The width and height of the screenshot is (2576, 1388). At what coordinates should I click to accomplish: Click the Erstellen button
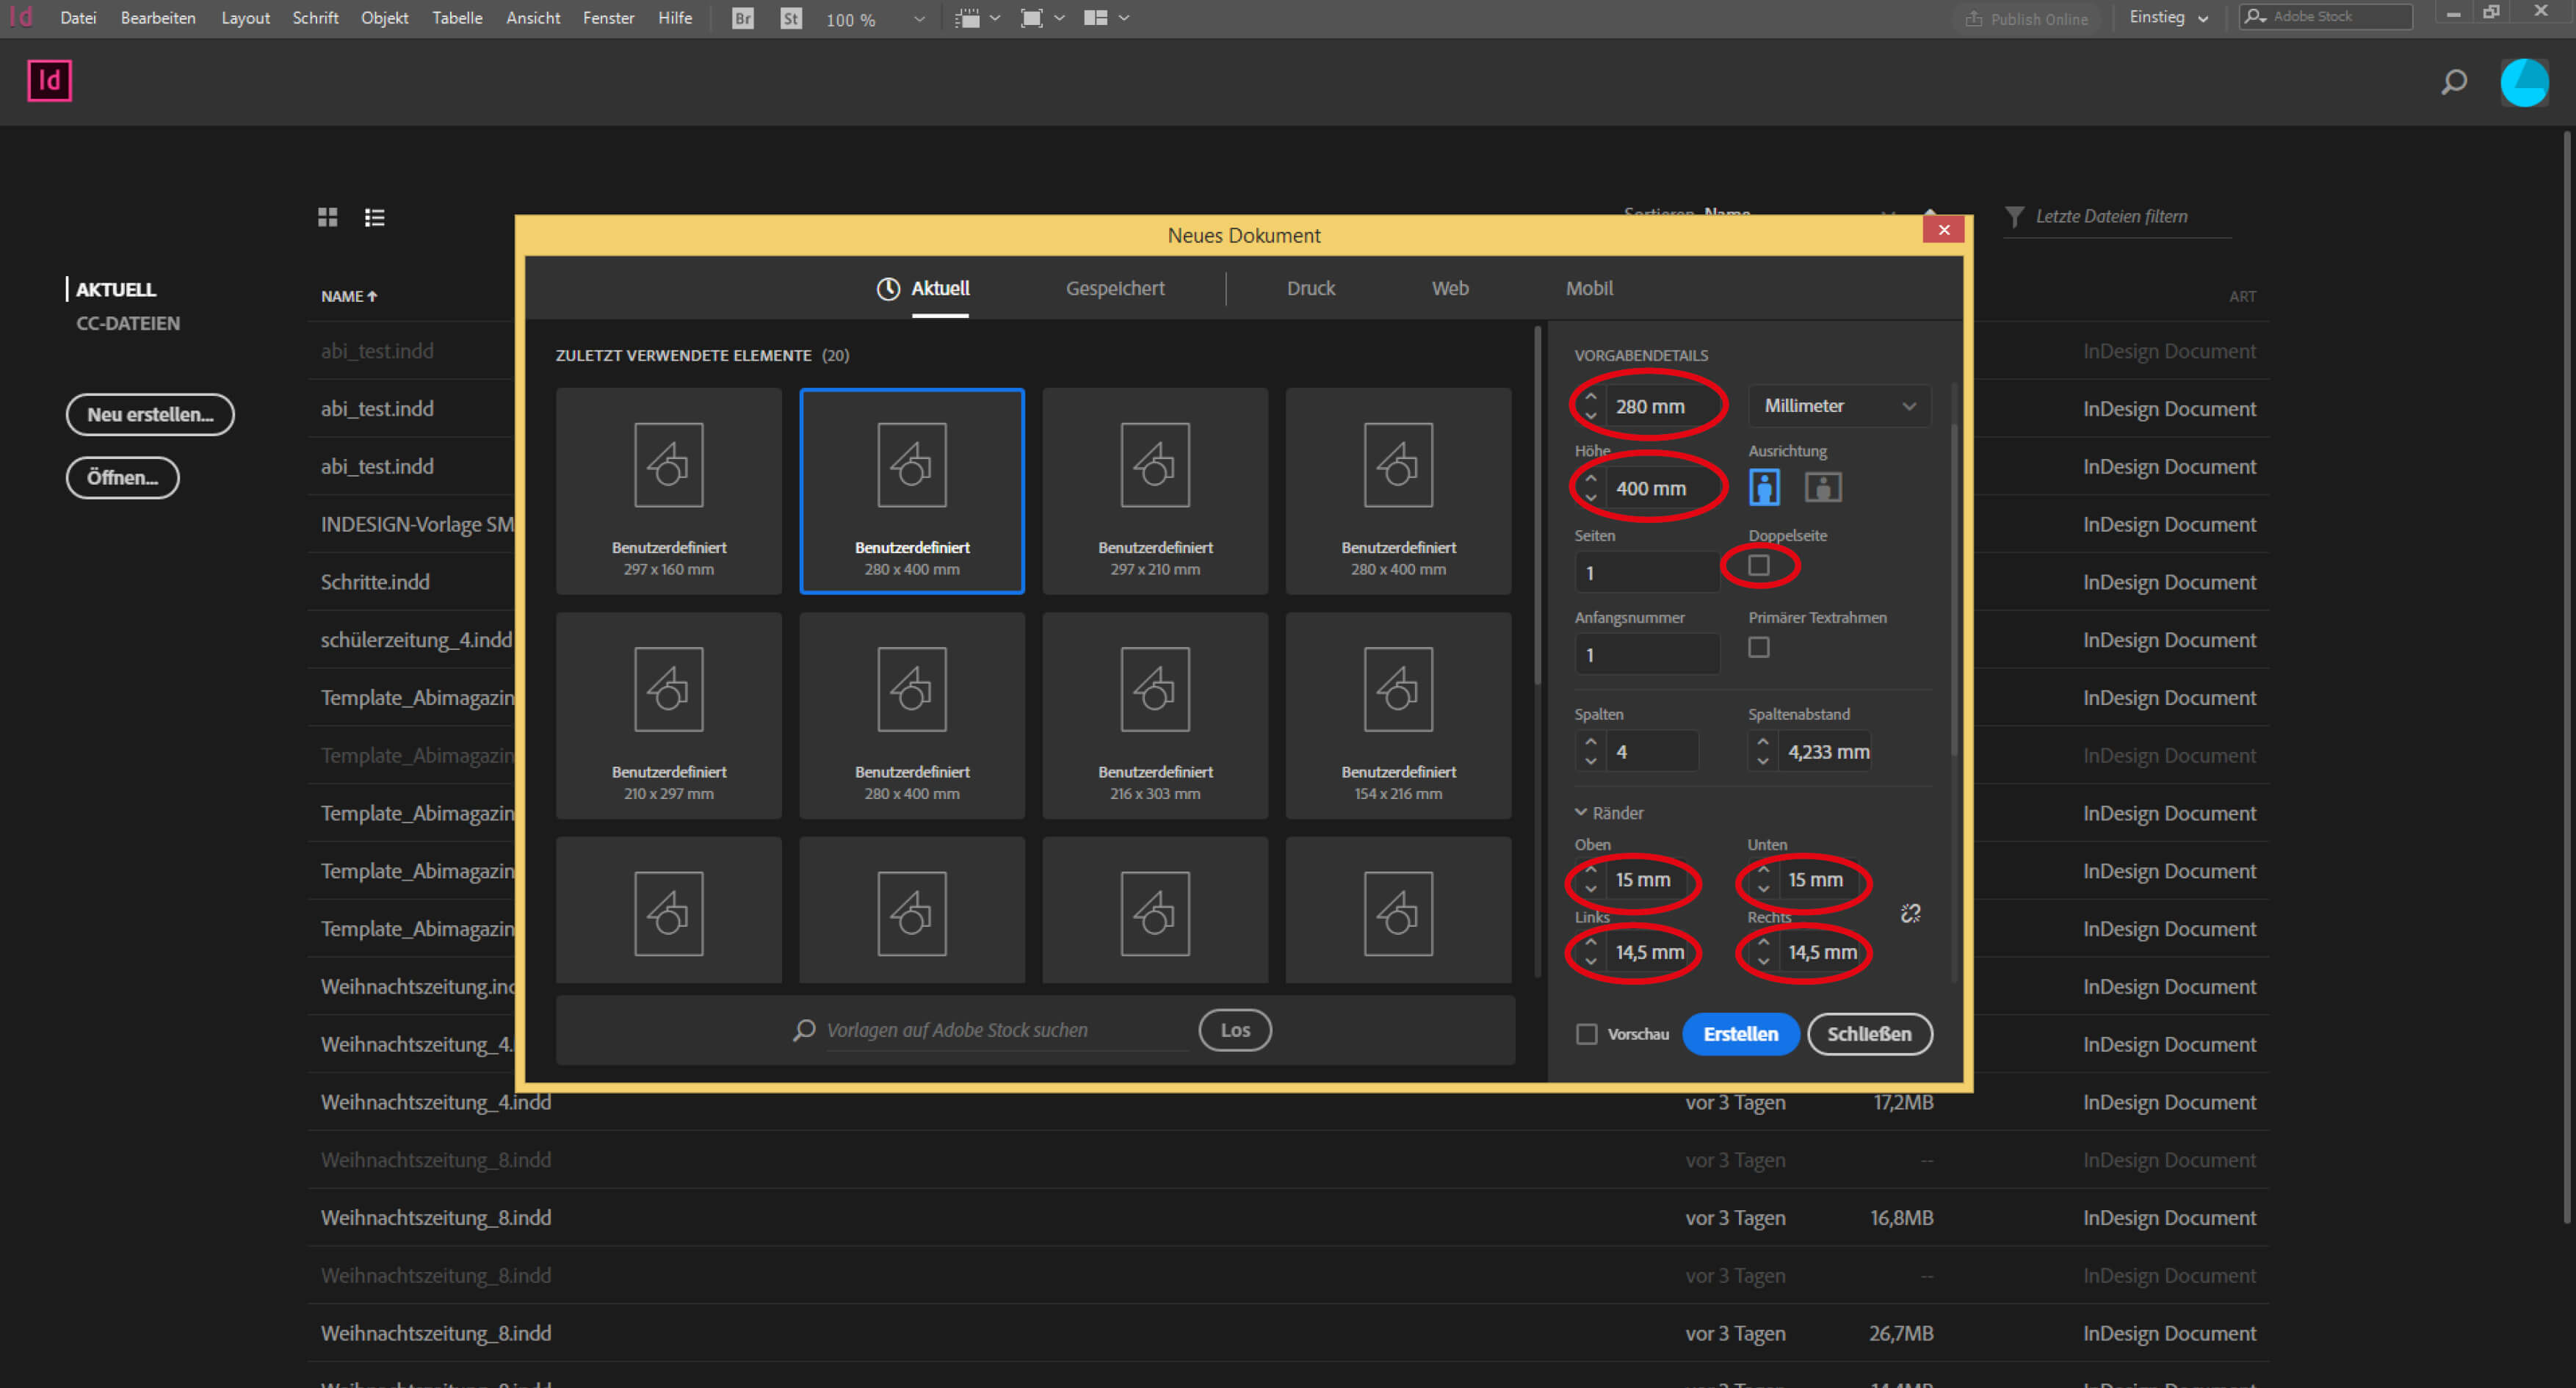[1739, 1033]
